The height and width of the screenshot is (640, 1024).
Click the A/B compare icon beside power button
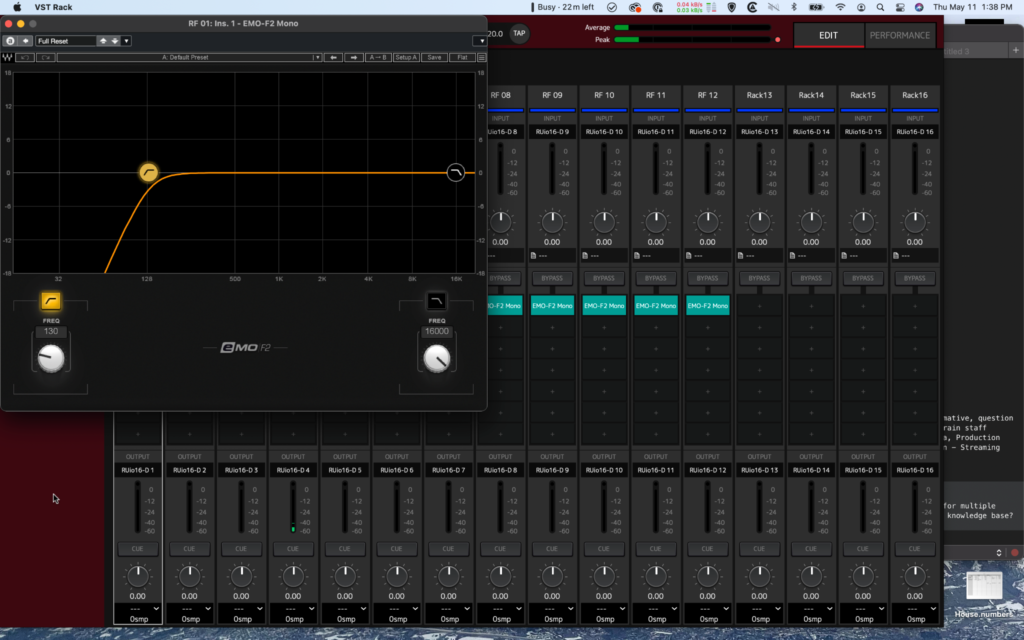click(25, 41)
